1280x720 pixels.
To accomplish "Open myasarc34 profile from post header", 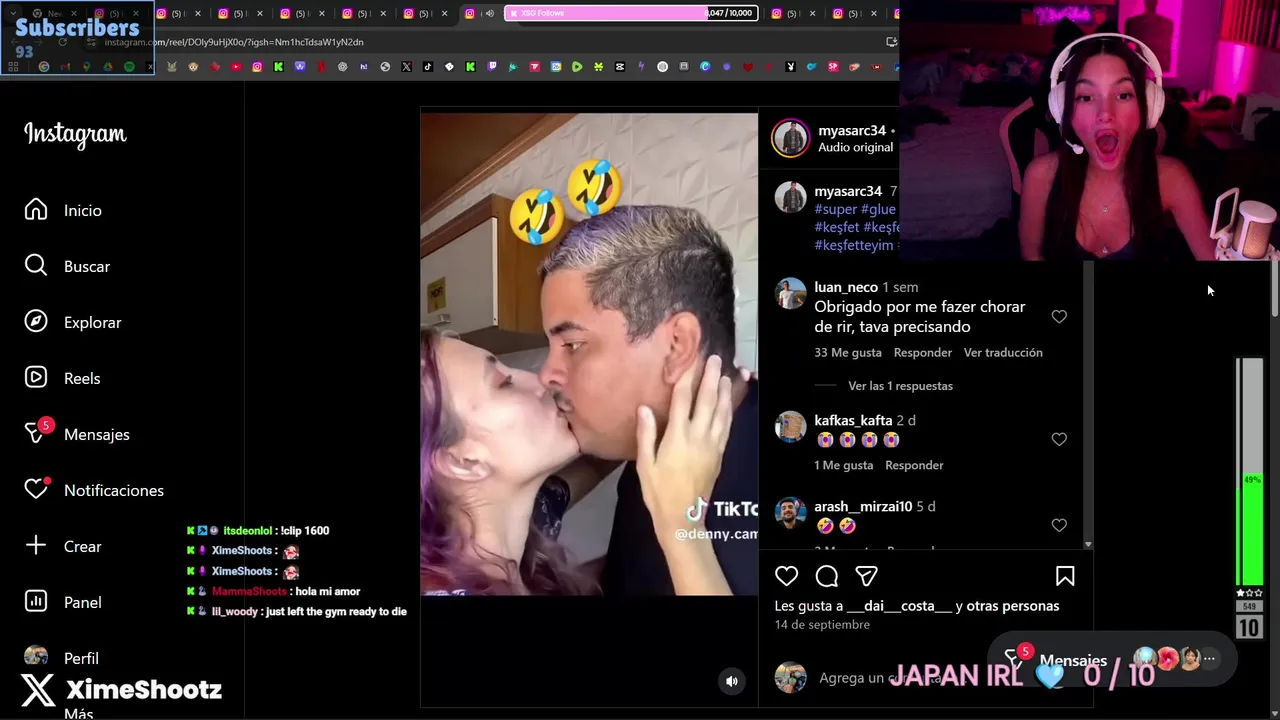I will pos(852,131).
